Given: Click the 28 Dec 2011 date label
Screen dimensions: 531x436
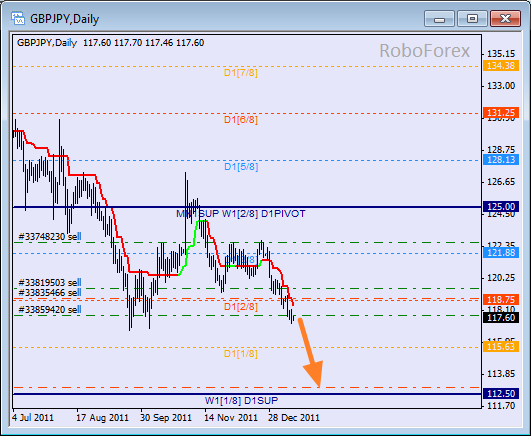Looking at the screenshot, I should (x=294, y=417).
